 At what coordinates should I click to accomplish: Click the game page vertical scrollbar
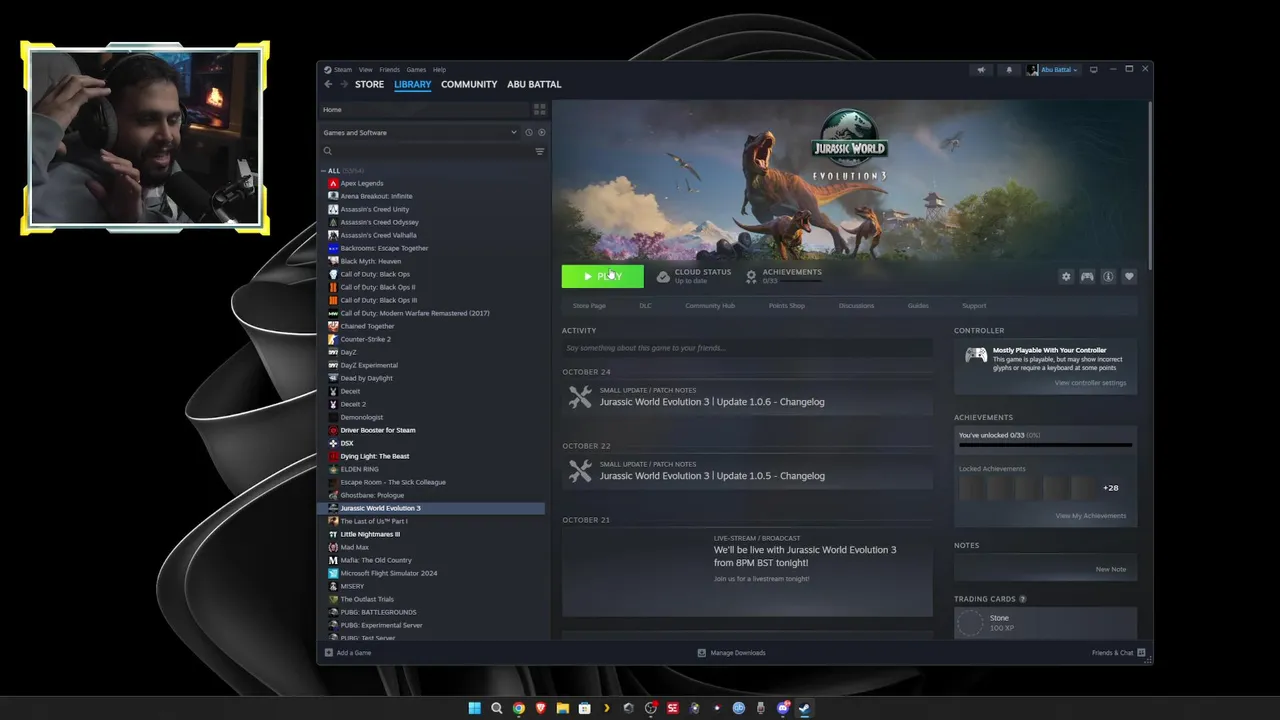(1149, 185)
